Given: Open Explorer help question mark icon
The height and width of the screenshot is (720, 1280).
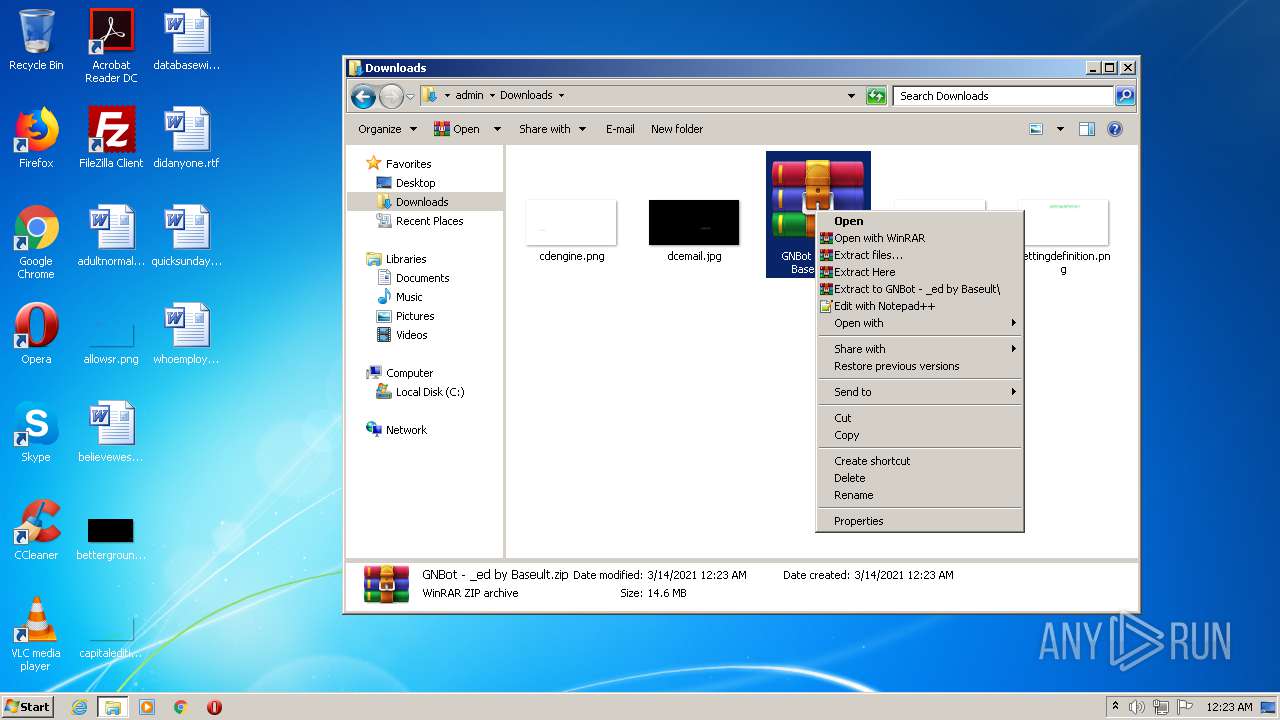Looking at the screenshot, I should [x=1115, y=129].
